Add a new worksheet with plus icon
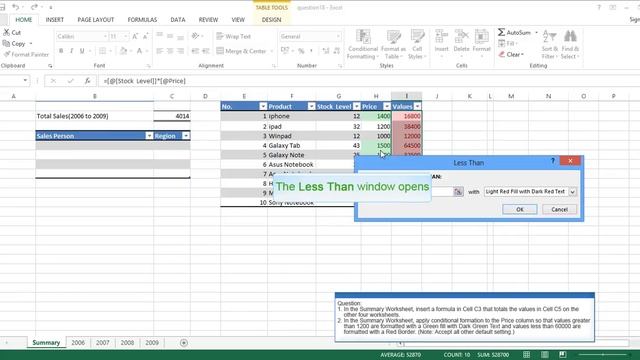640x360 pixels. 184,343
